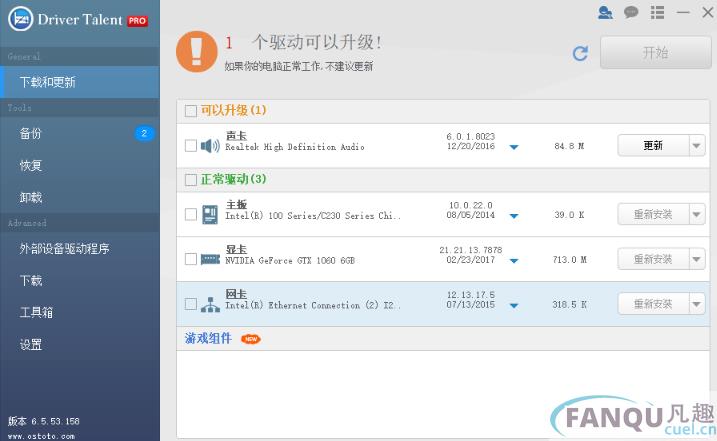Expand version dropdown for Intel motherboard driver
Image resolution: width=717 pixels, height=441 pixels.
tap(514, 216)
